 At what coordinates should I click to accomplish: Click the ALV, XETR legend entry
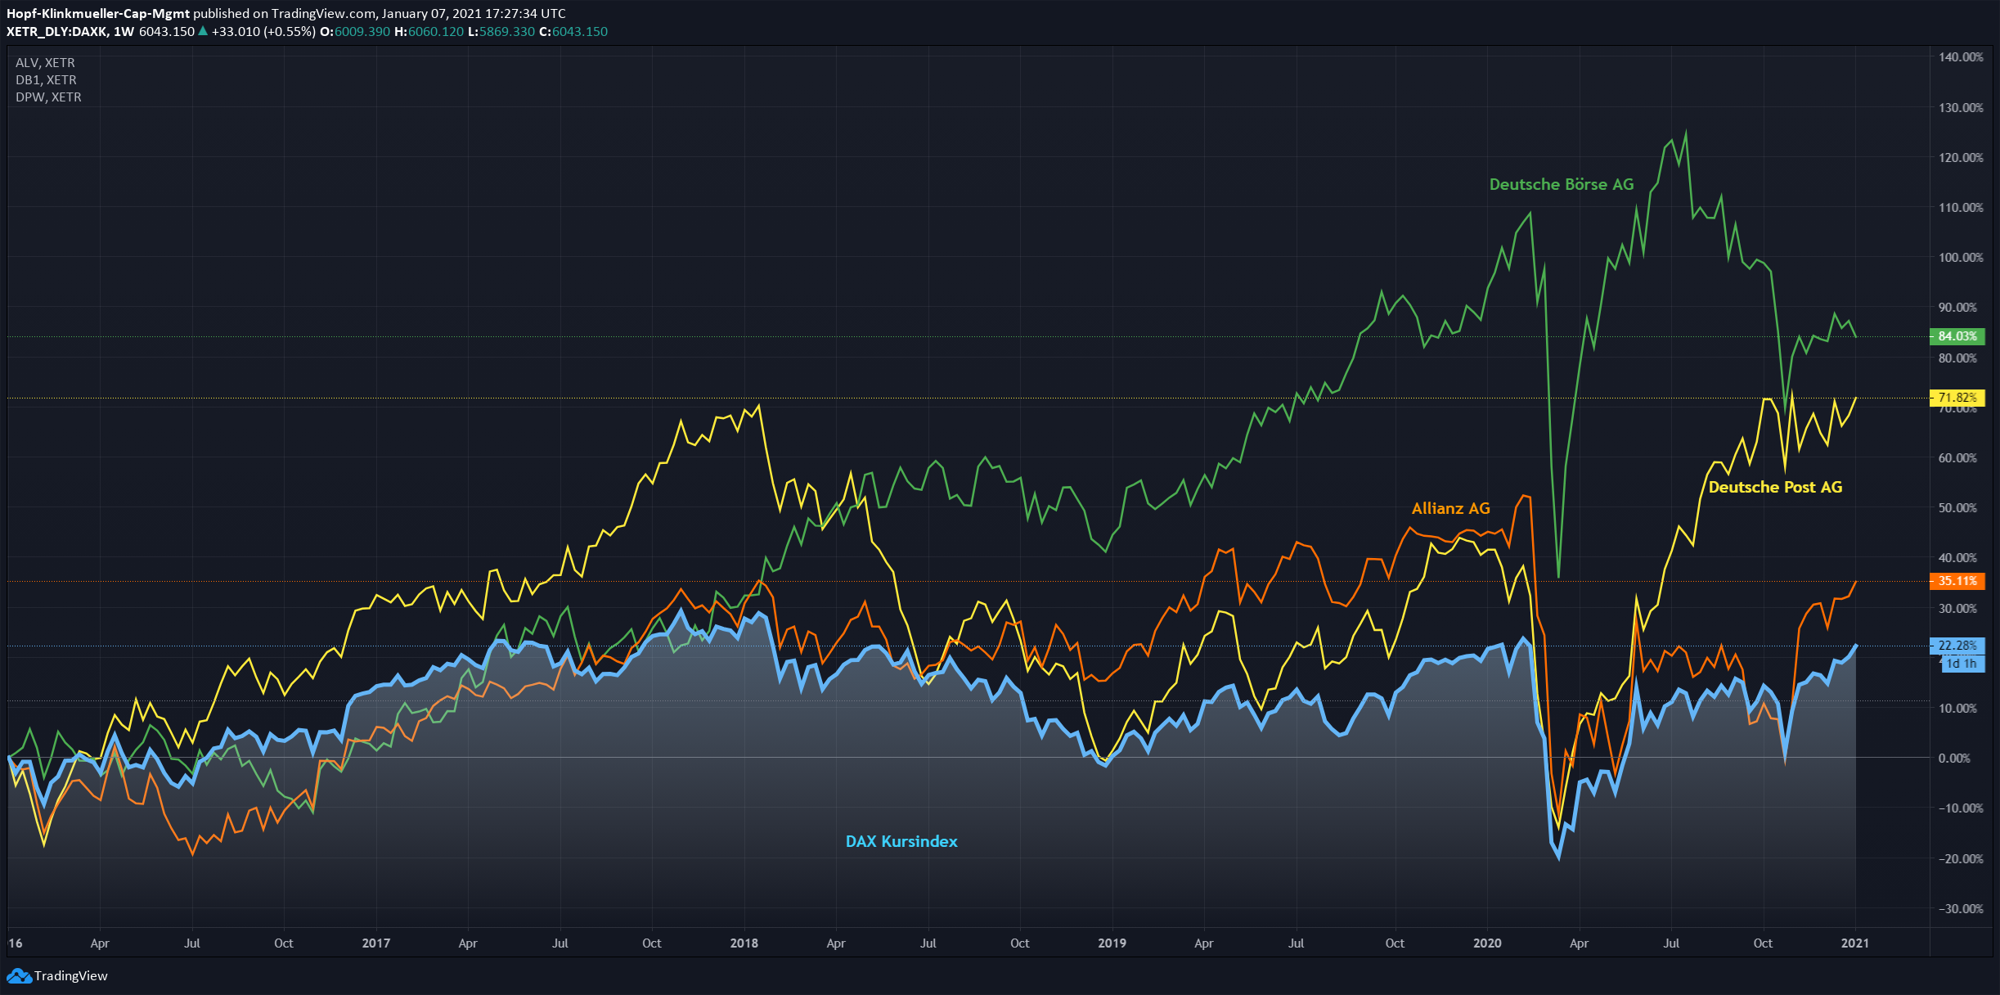click(45, 62)
